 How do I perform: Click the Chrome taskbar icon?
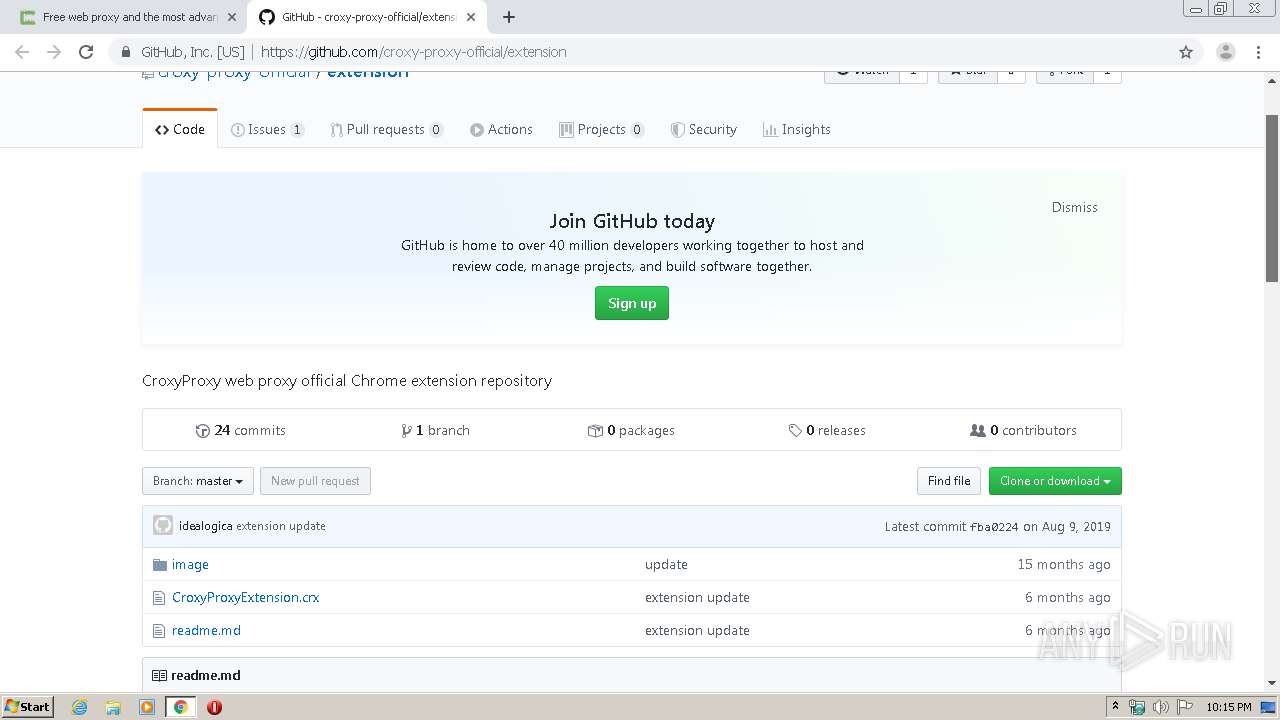click(180, 707)
